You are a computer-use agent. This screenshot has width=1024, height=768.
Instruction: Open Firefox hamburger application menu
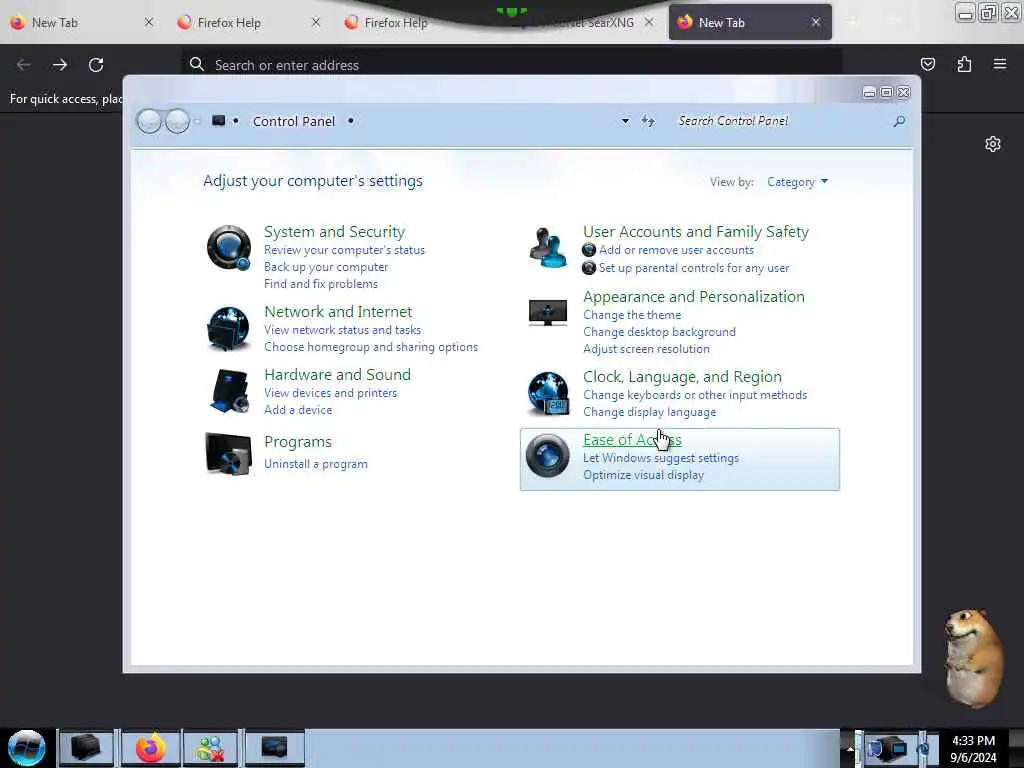point(999,64)
